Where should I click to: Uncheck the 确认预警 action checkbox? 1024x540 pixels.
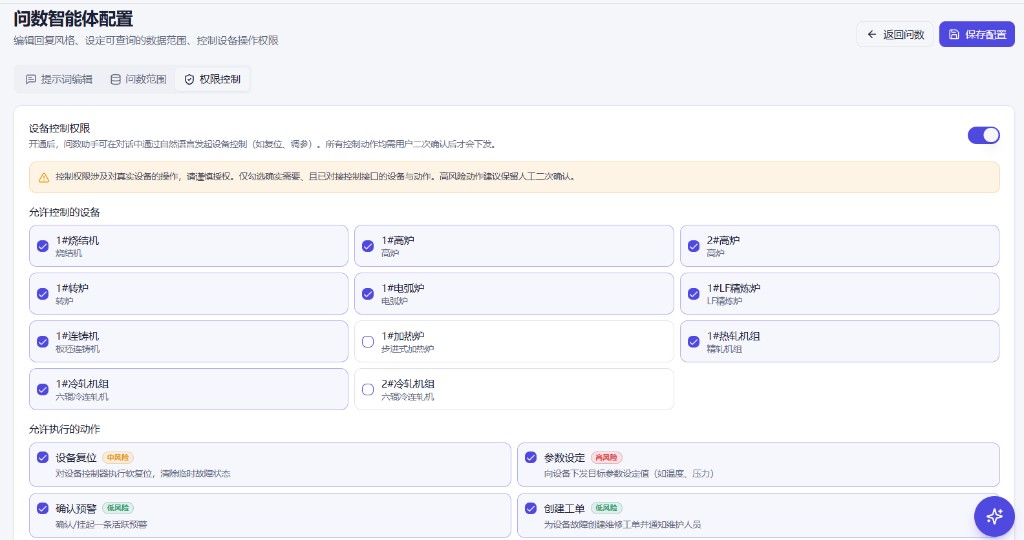point(42,508)
